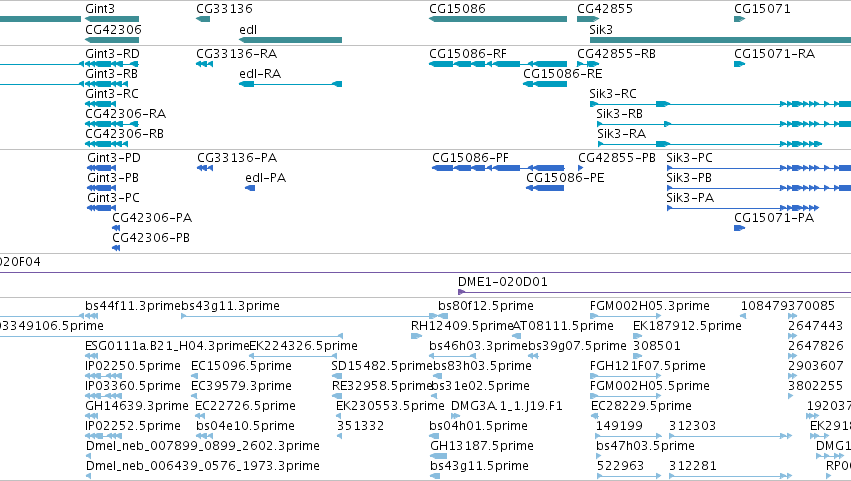Select transcript CG33136-RA label
The image size is (851, 481).
pyautogui.click(x=237, y=54)
